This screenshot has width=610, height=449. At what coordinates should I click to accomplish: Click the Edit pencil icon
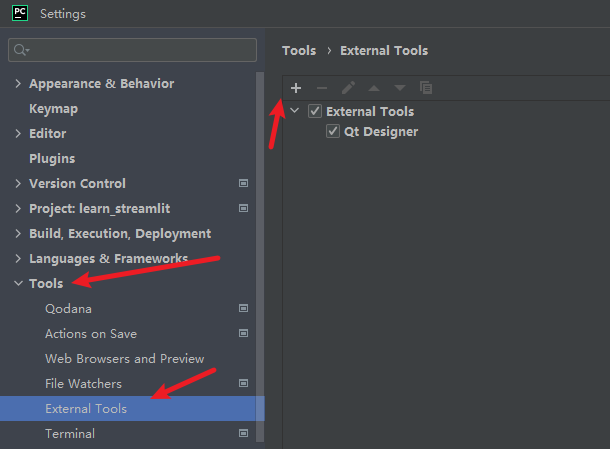pos(348,88)
